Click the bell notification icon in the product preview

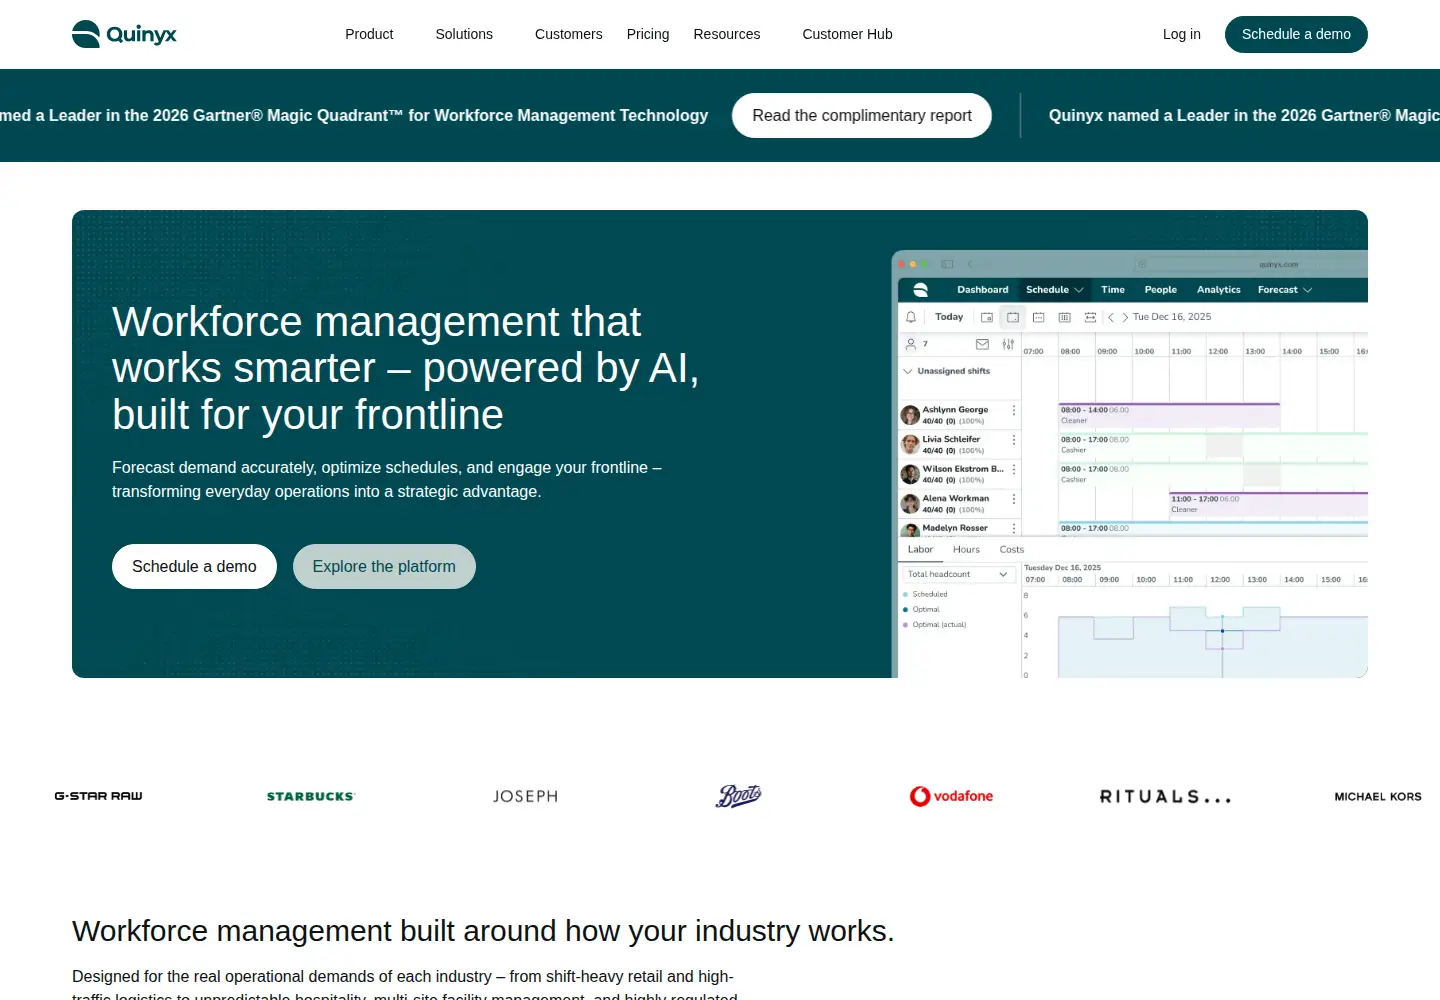coord(911,317)
